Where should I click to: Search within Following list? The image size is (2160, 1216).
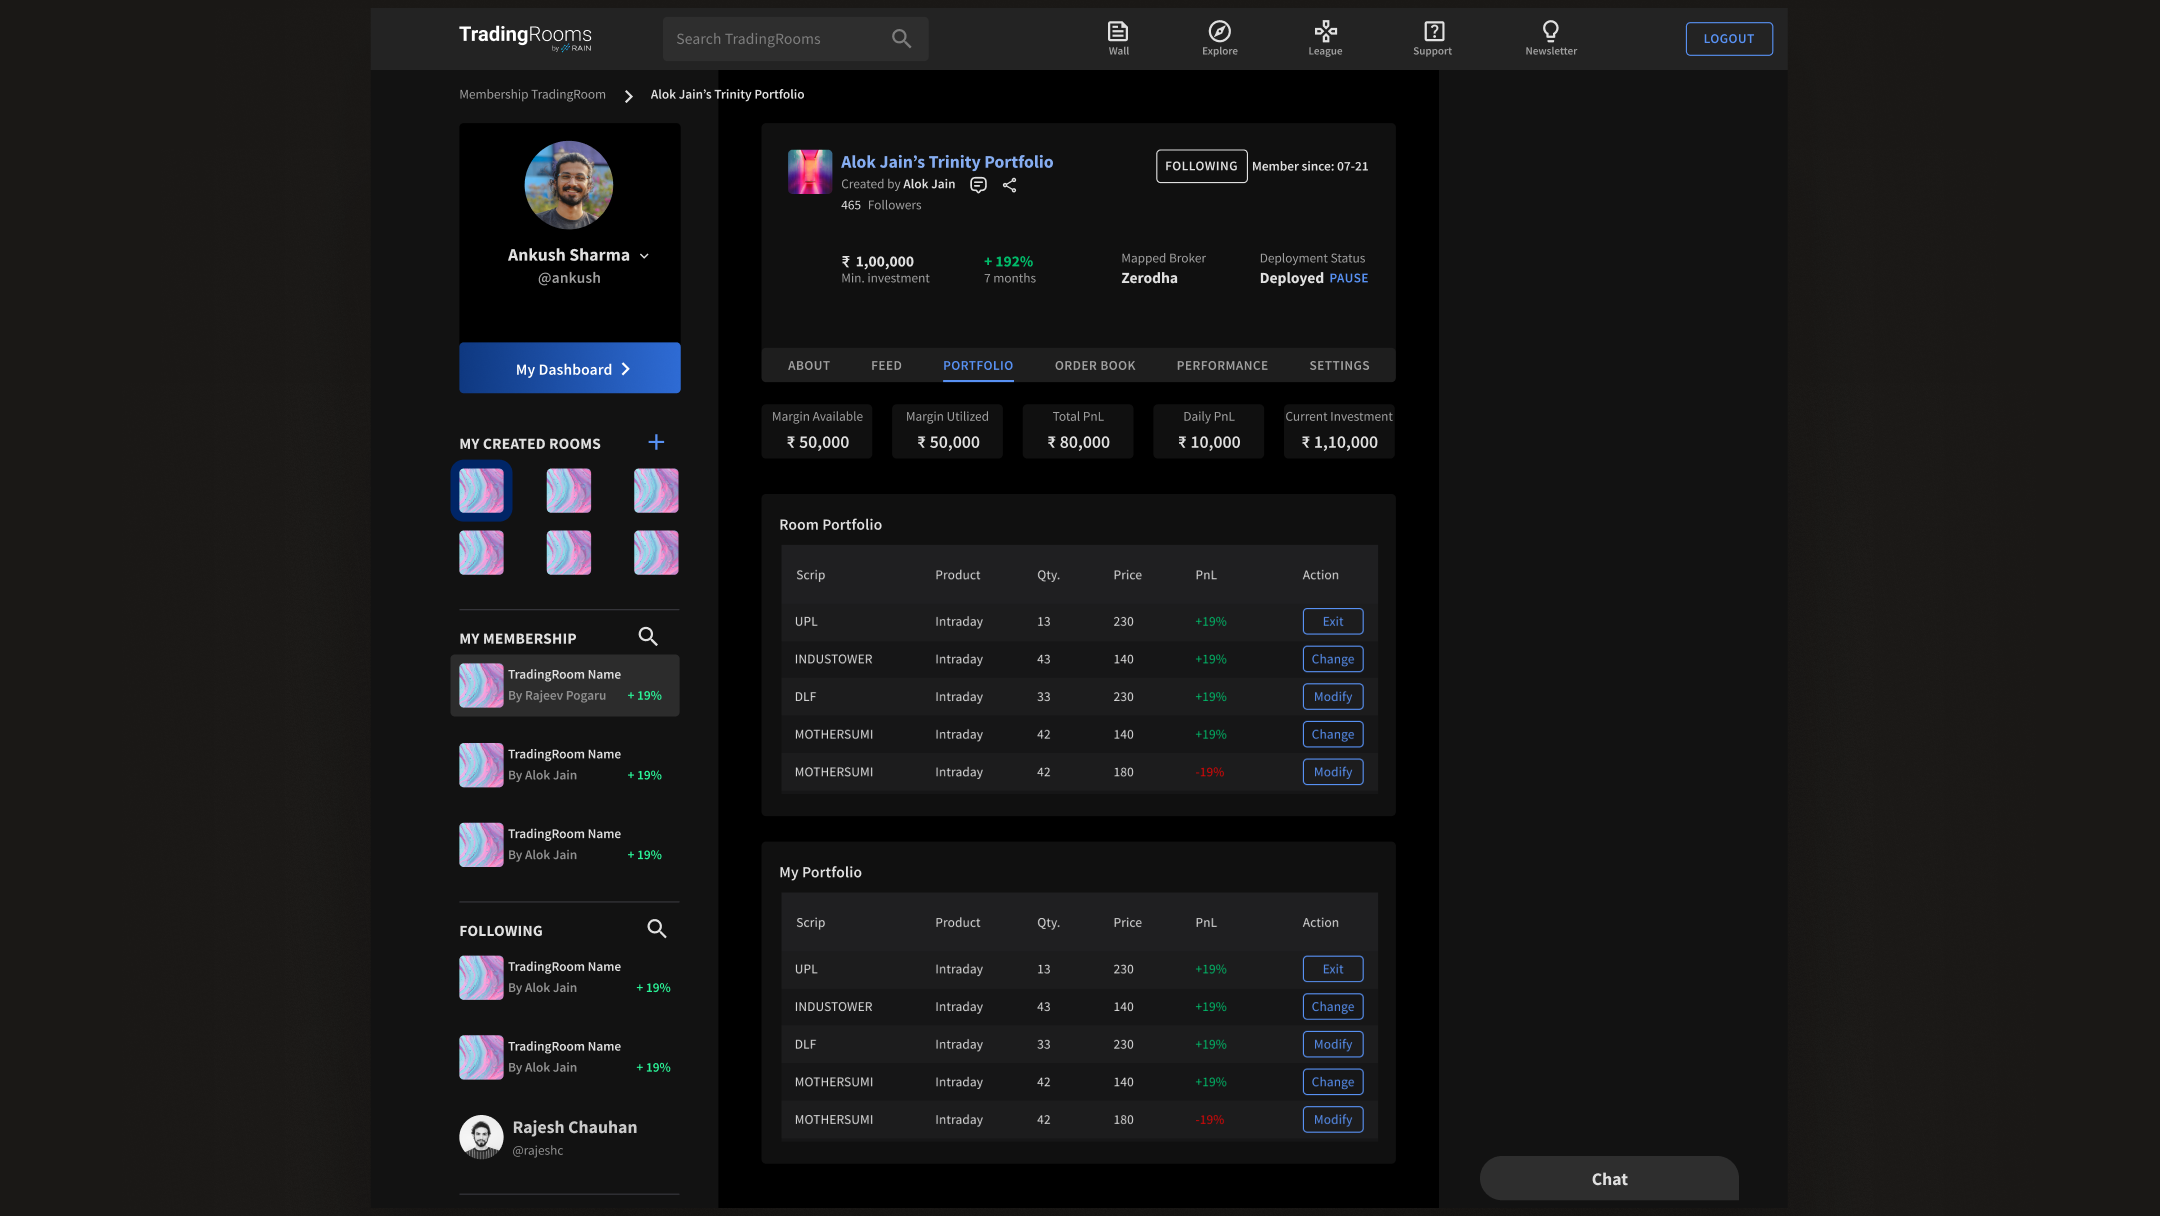click(657, 929)
